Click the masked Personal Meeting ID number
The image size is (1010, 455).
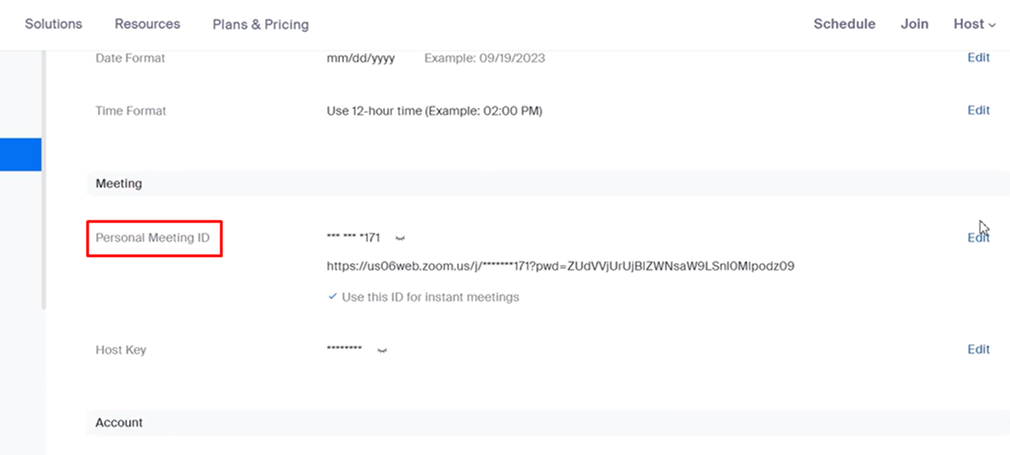pos(353,238)
